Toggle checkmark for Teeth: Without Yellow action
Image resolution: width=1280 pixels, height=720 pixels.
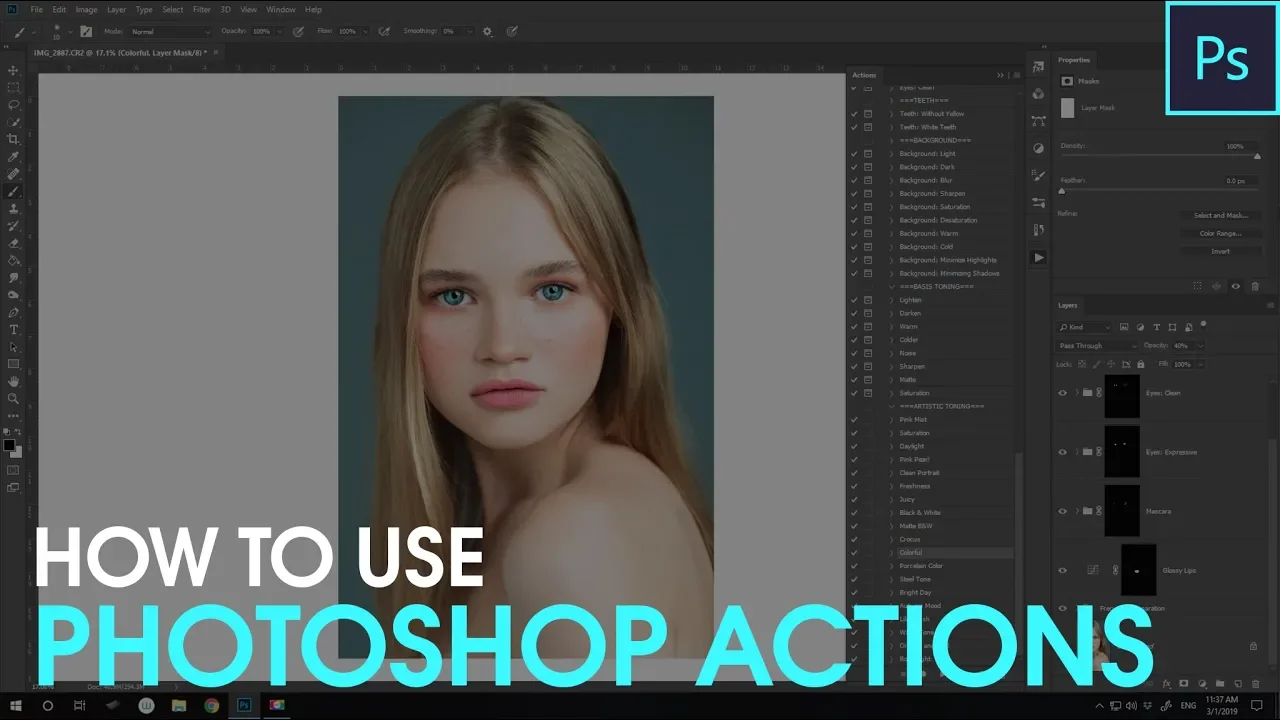click(x=854, y=114)
